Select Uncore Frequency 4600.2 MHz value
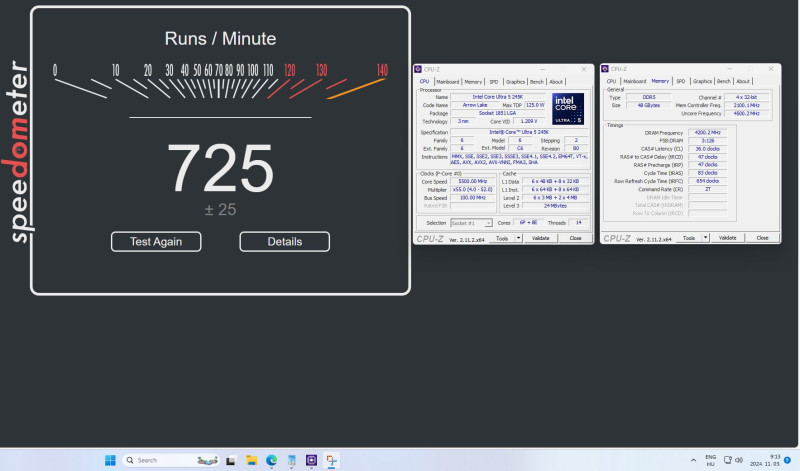The image size is (800, 471). pyautogui.click(x=746, y=113)
